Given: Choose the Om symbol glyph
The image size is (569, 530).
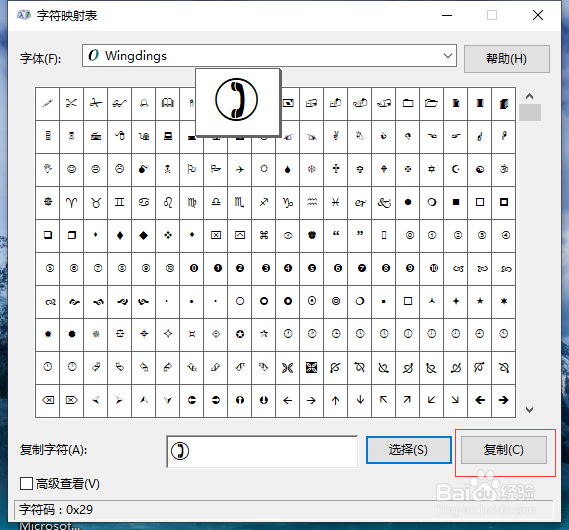Looking at the screenshot, I should 504,170.
